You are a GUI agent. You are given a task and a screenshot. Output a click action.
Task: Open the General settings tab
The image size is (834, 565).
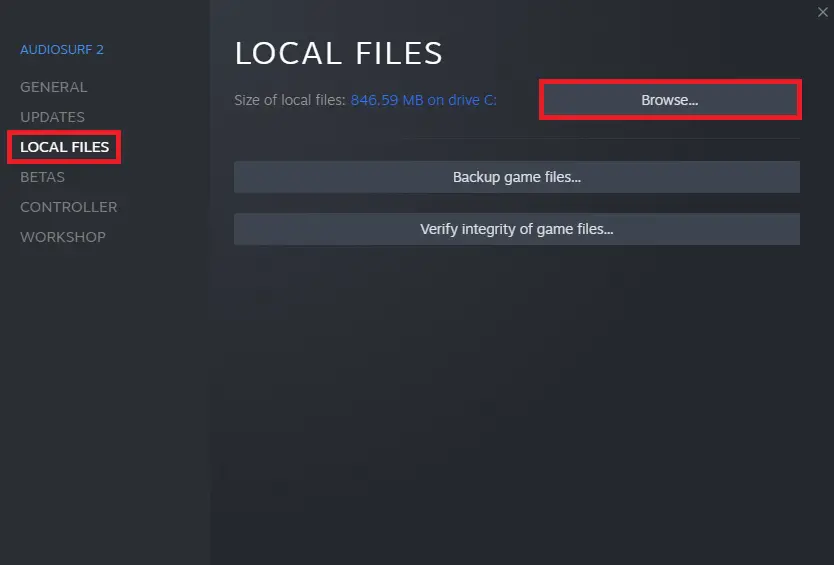54,87
